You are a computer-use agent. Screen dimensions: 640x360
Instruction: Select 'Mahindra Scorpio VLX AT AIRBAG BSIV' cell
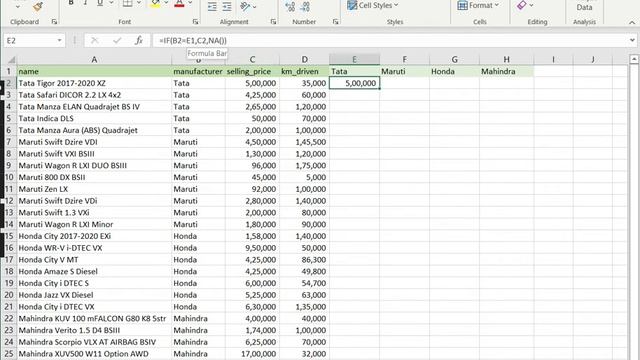tap(94, 342)
